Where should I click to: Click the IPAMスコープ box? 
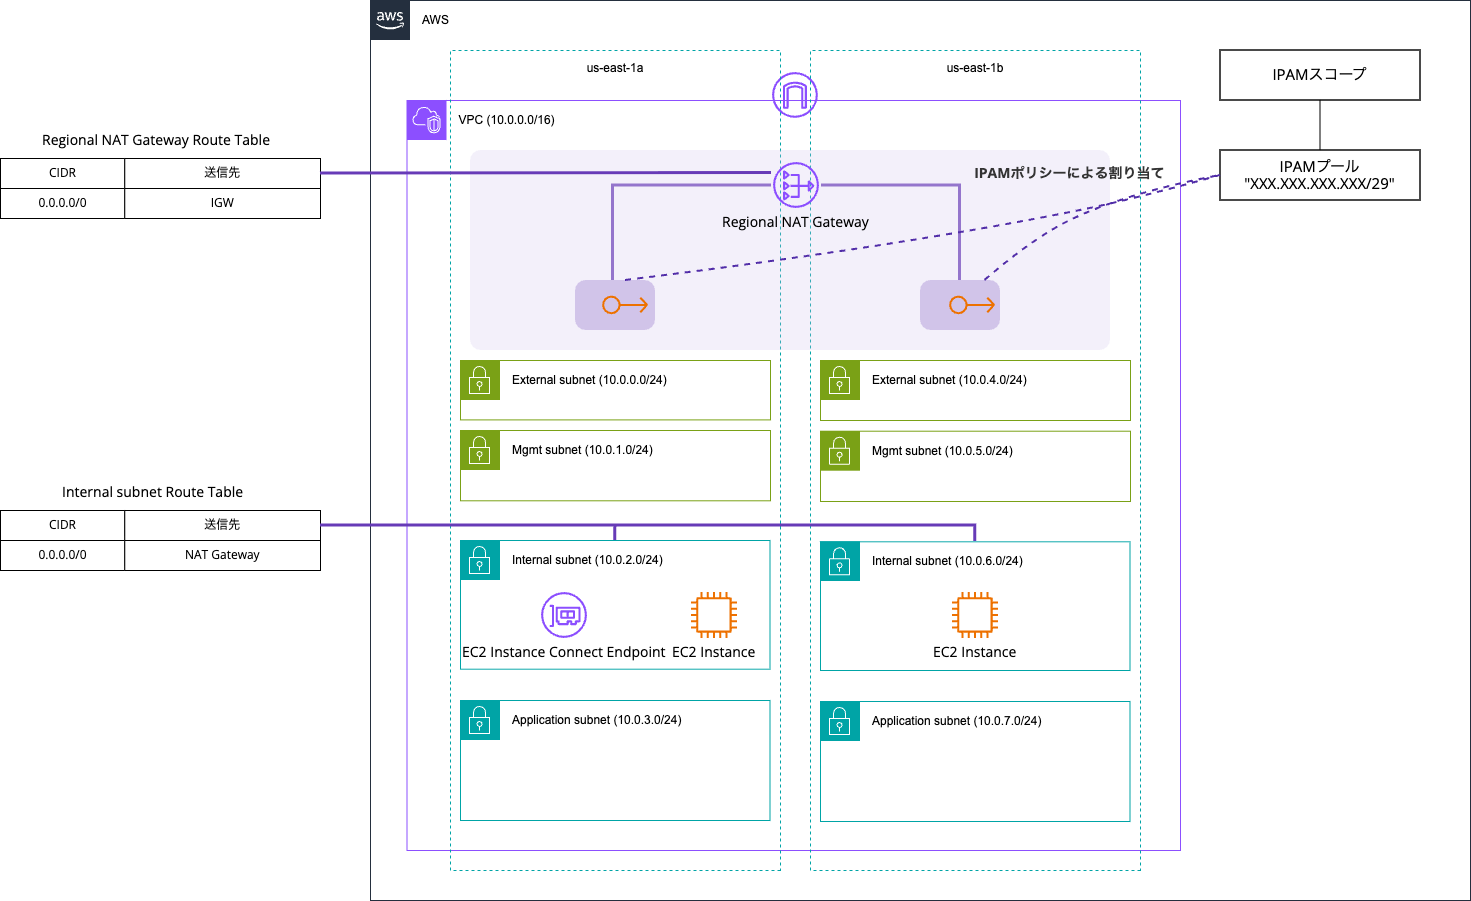click(1319, 75)
